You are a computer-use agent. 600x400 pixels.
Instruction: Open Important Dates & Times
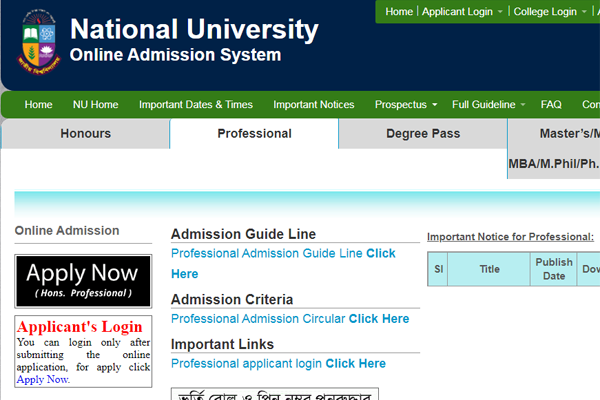(196, 104)
